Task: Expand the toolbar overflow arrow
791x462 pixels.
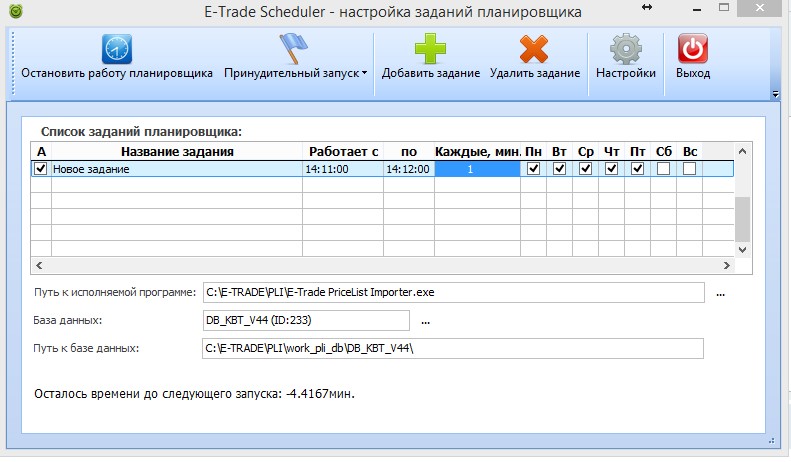Action: click(x=775, y=94)
